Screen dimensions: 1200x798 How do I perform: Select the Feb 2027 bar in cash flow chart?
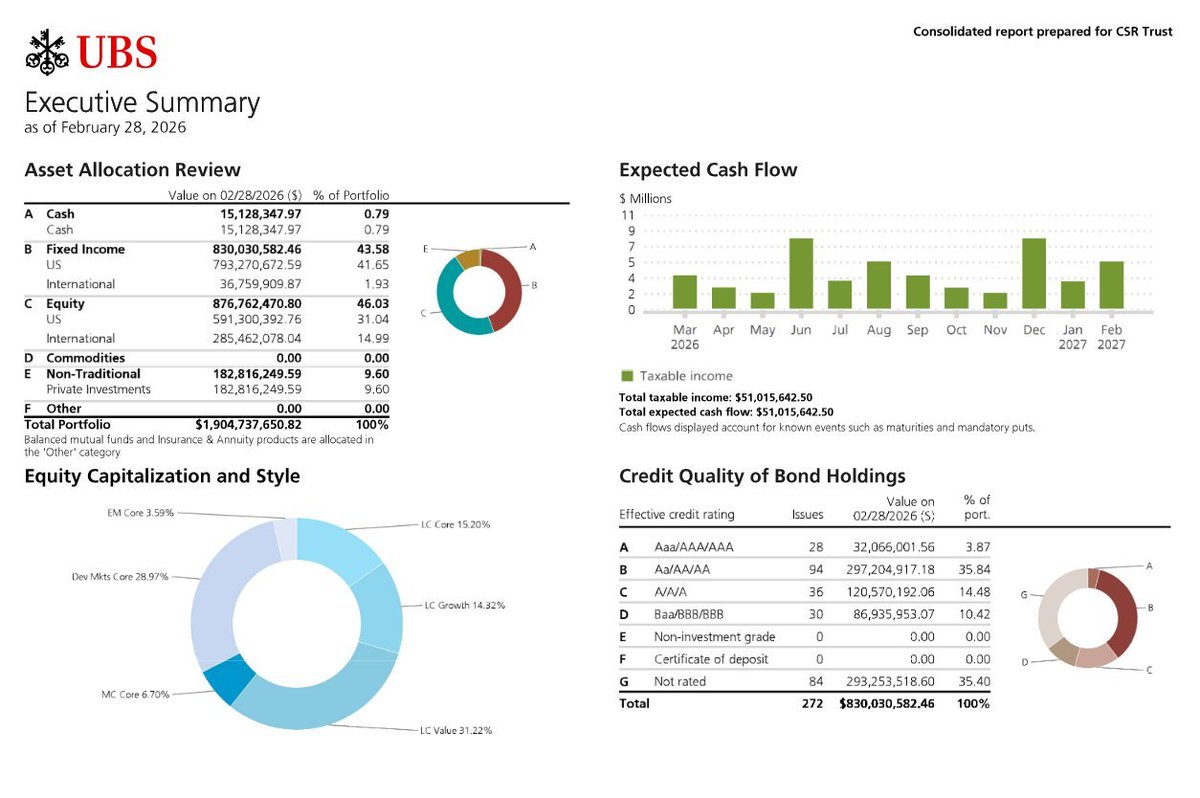click(1111, 285)
